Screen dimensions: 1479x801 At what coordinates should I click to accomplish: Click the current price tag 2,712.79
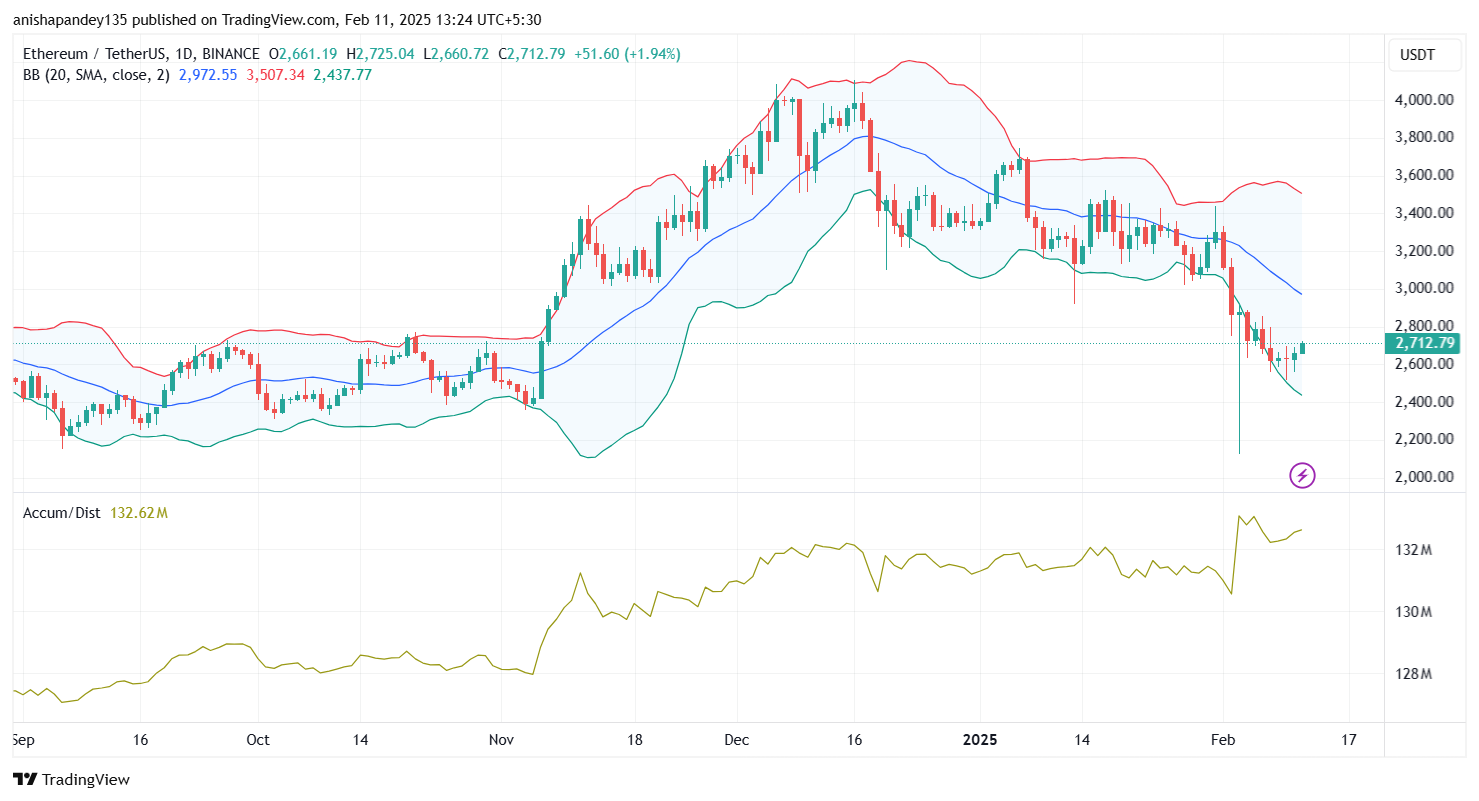[1421, 343]
